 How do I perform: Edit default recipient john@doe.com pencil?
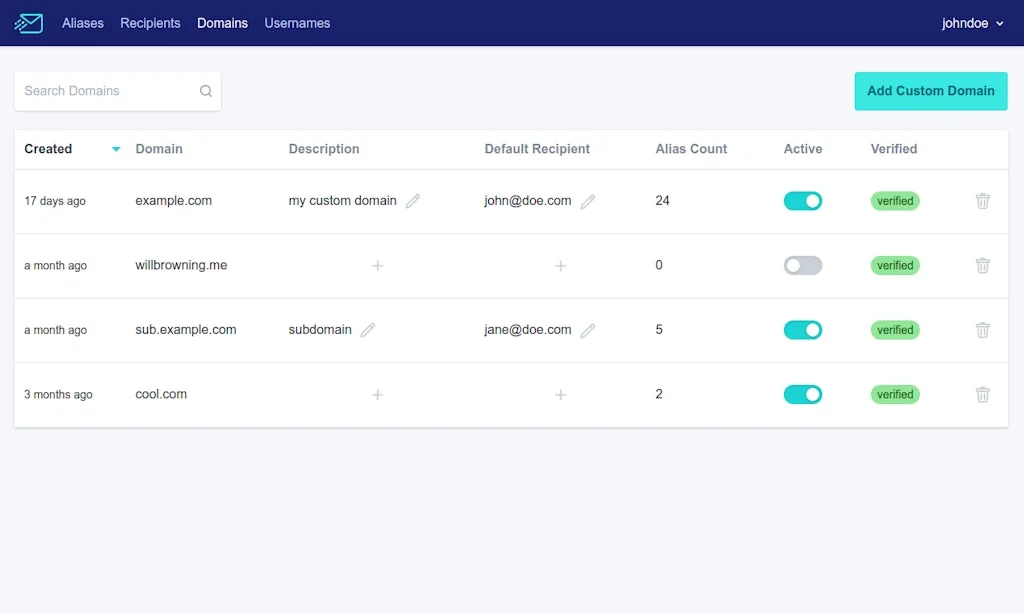(x=588, y=201)
